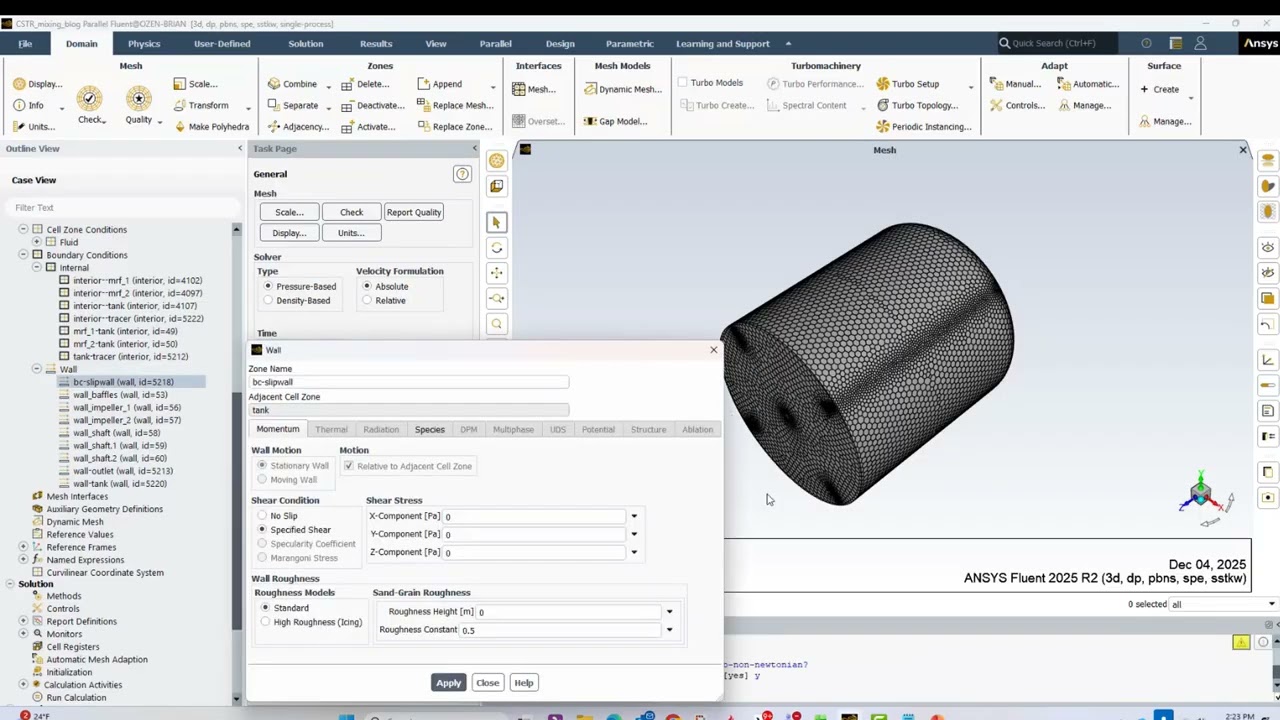The image size is (1280, 720).
Task: Open the ribbon Scale command
Action: pyautogui.click(x=195, y=84)
